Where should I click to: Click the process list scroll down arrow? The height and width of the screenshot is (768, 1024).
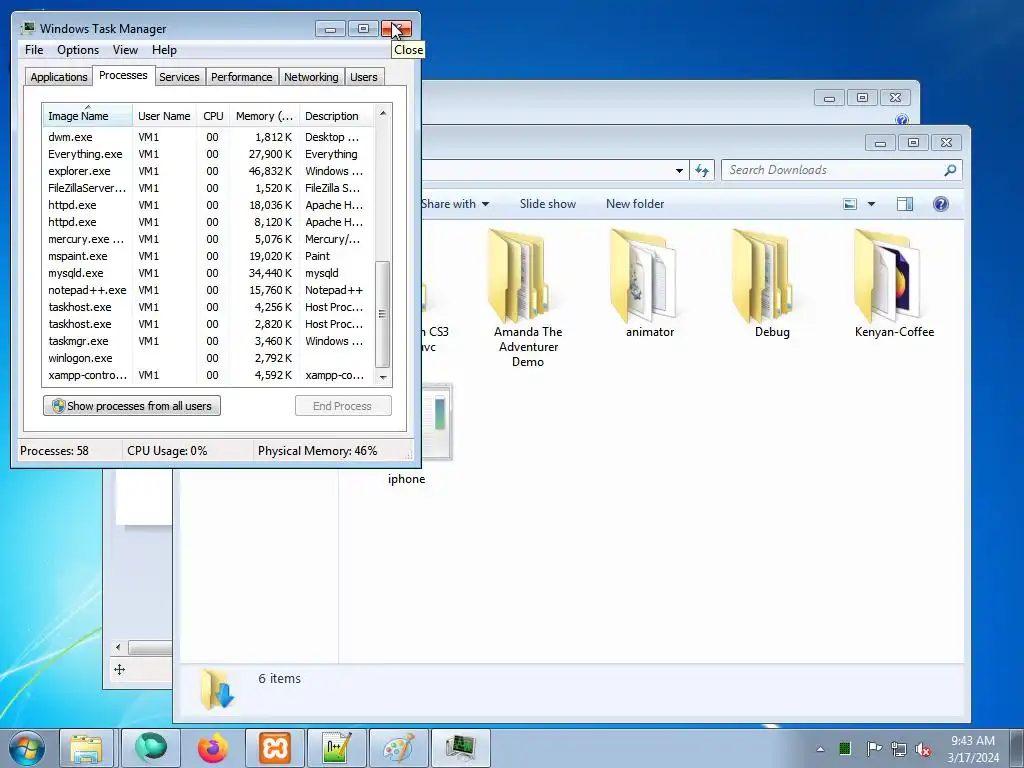tap(383, 377)
